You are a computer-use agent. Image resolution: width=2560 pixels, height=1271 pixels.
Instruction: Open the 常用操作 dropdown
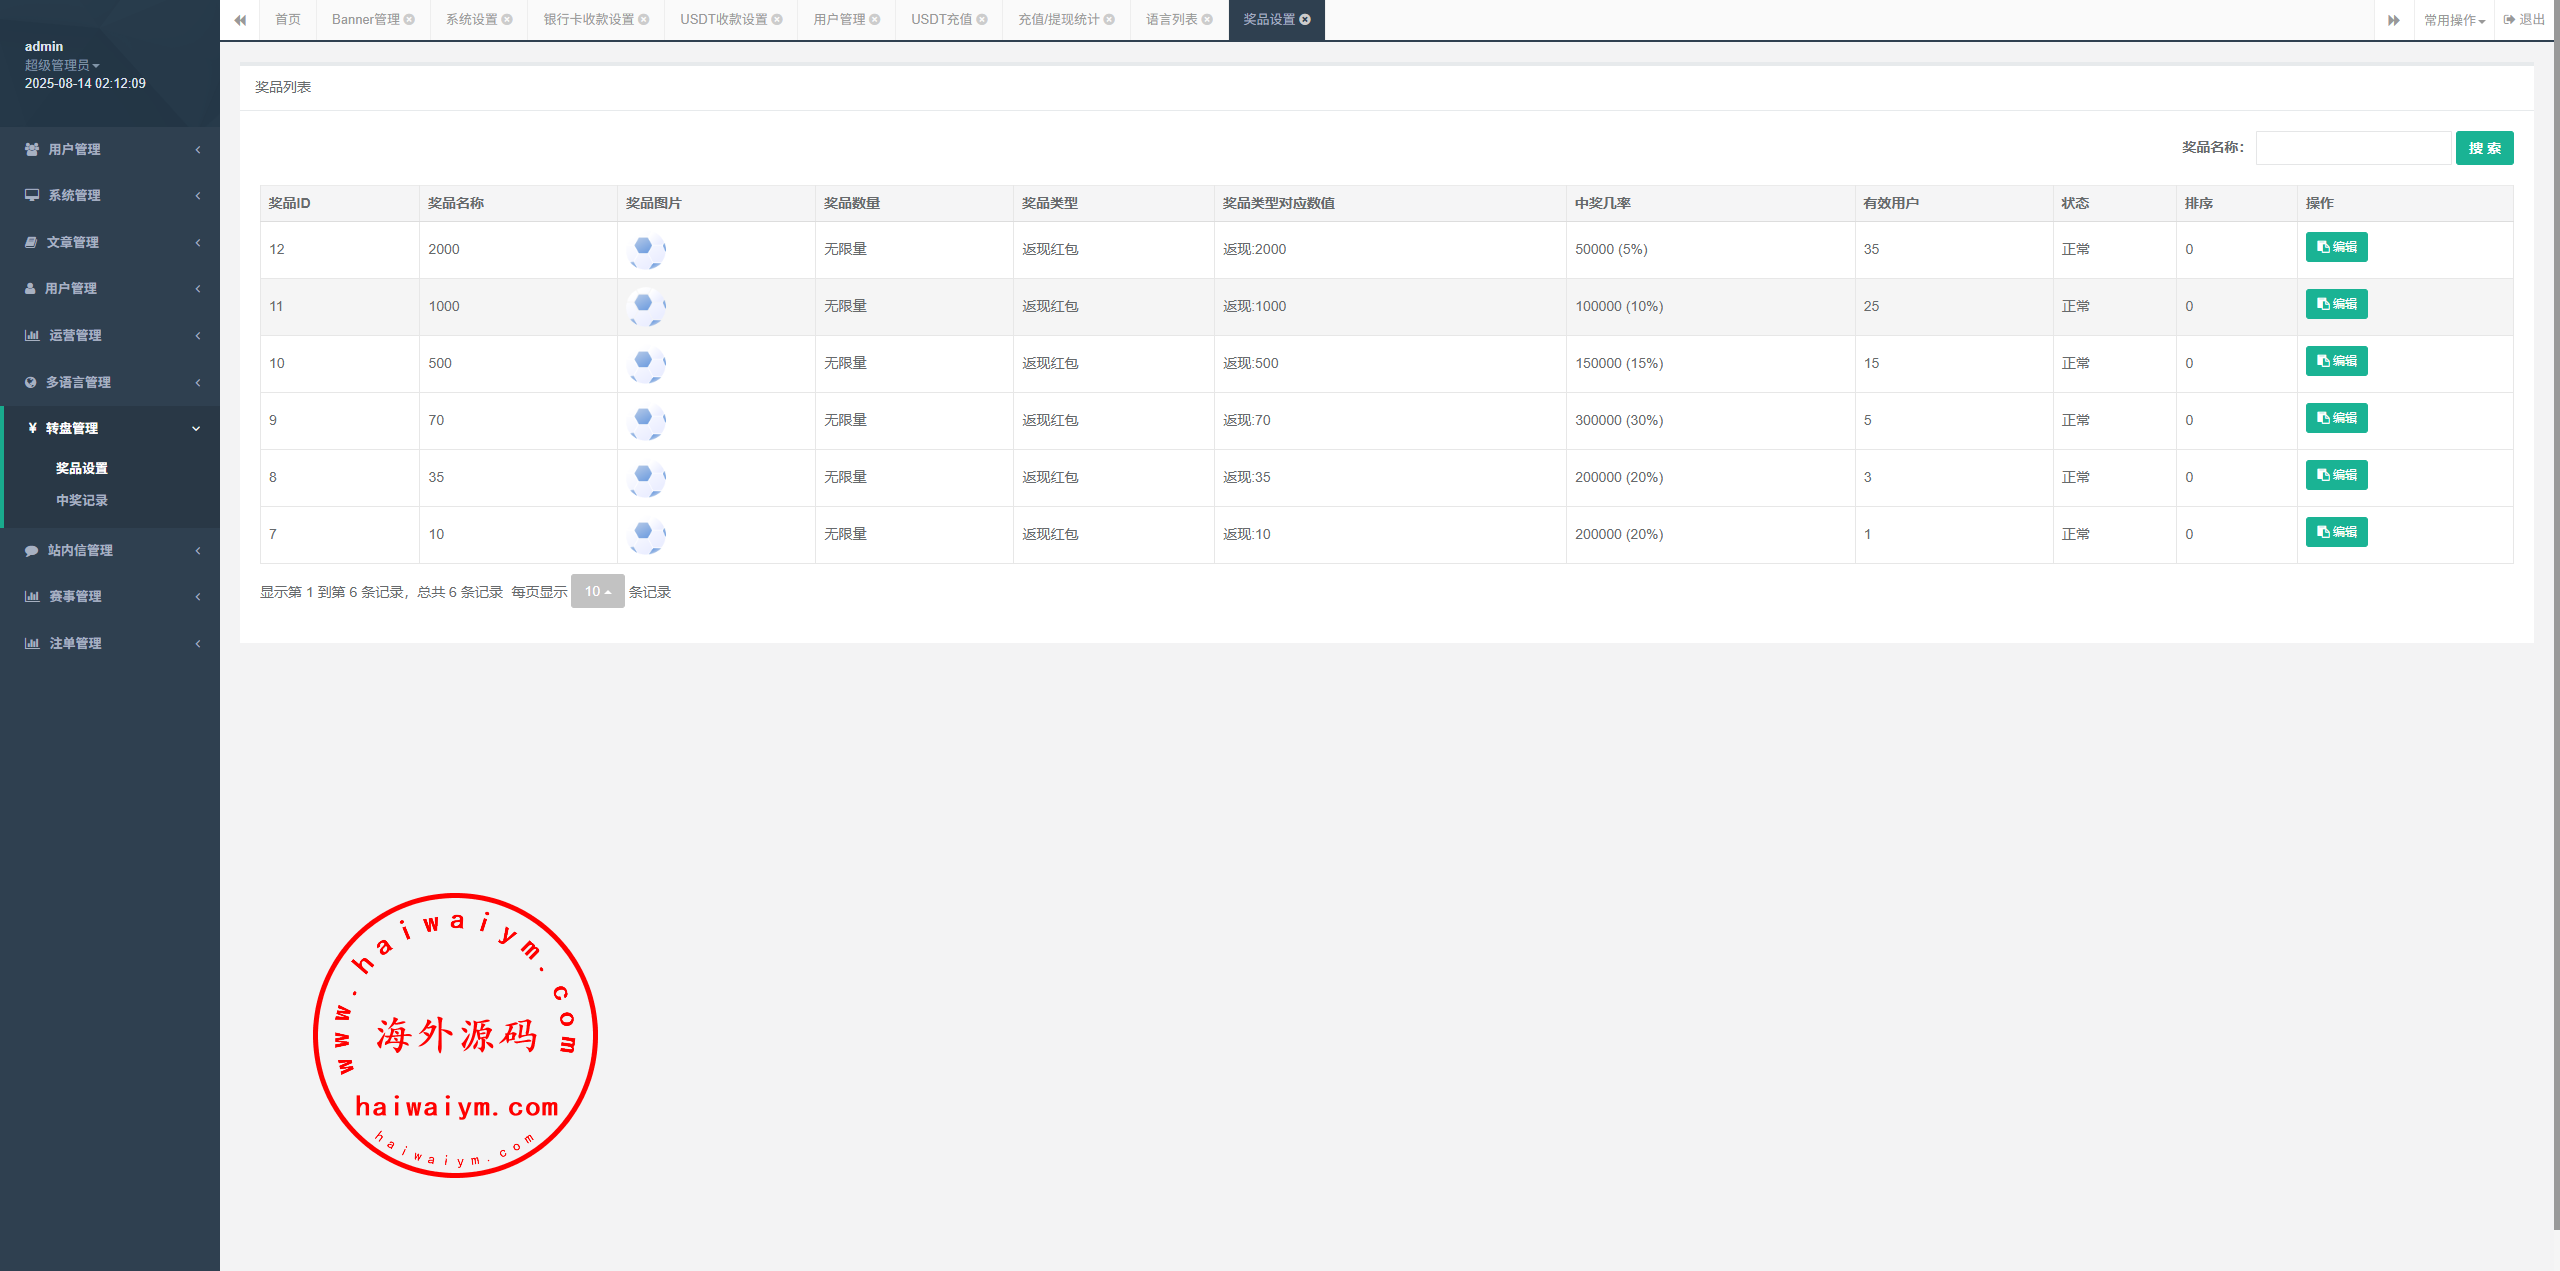point(2453,20)
